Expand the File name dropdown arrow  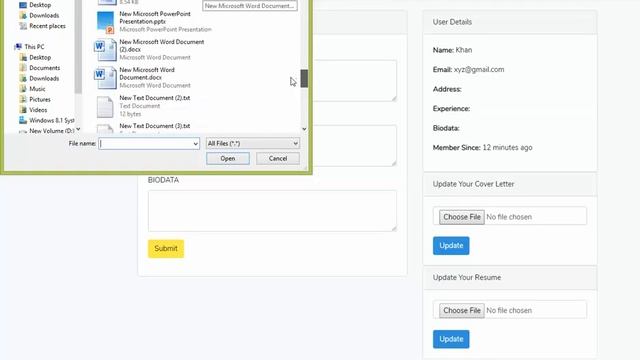(x=196, y=144)
